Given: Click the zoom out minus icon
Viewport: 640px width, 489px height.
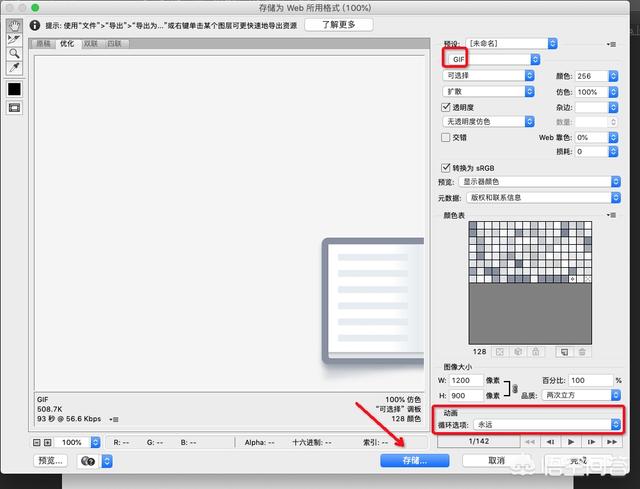Looking at the screenshot, I should point(37,442).
